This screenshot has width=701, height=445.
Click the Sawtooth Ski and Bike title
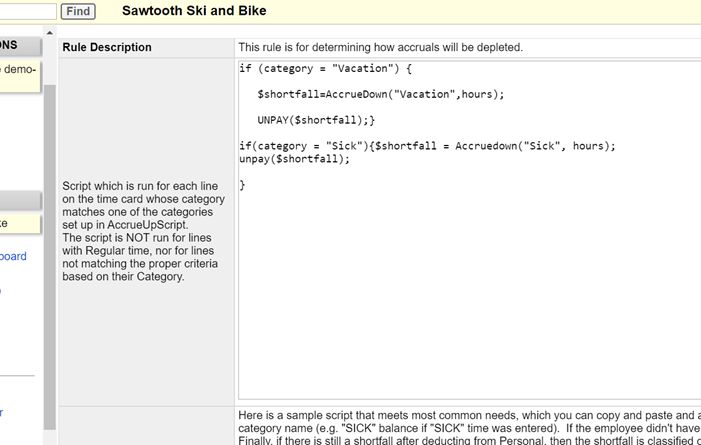coord(194,11)
